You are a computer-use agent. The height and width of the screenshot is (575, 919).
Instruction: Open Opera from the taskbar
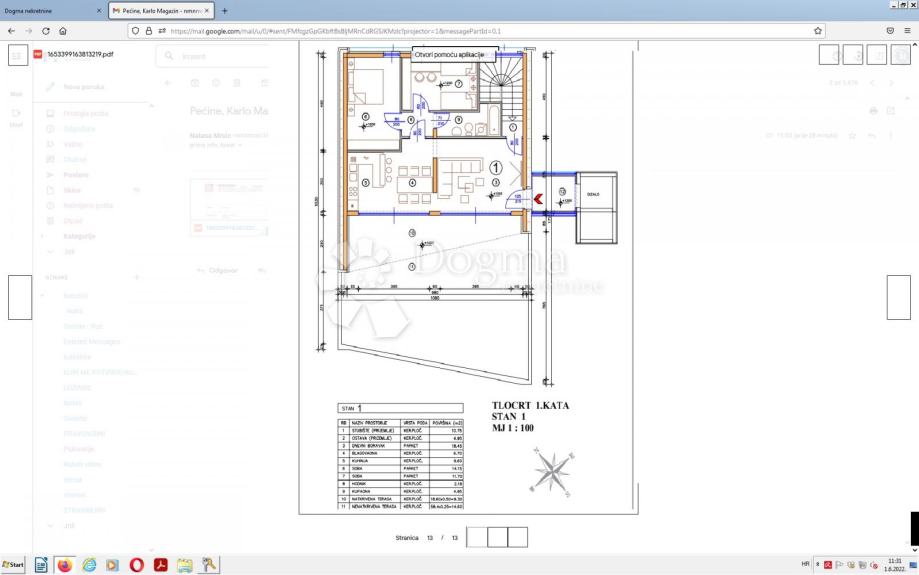click(x=137, y=565)
